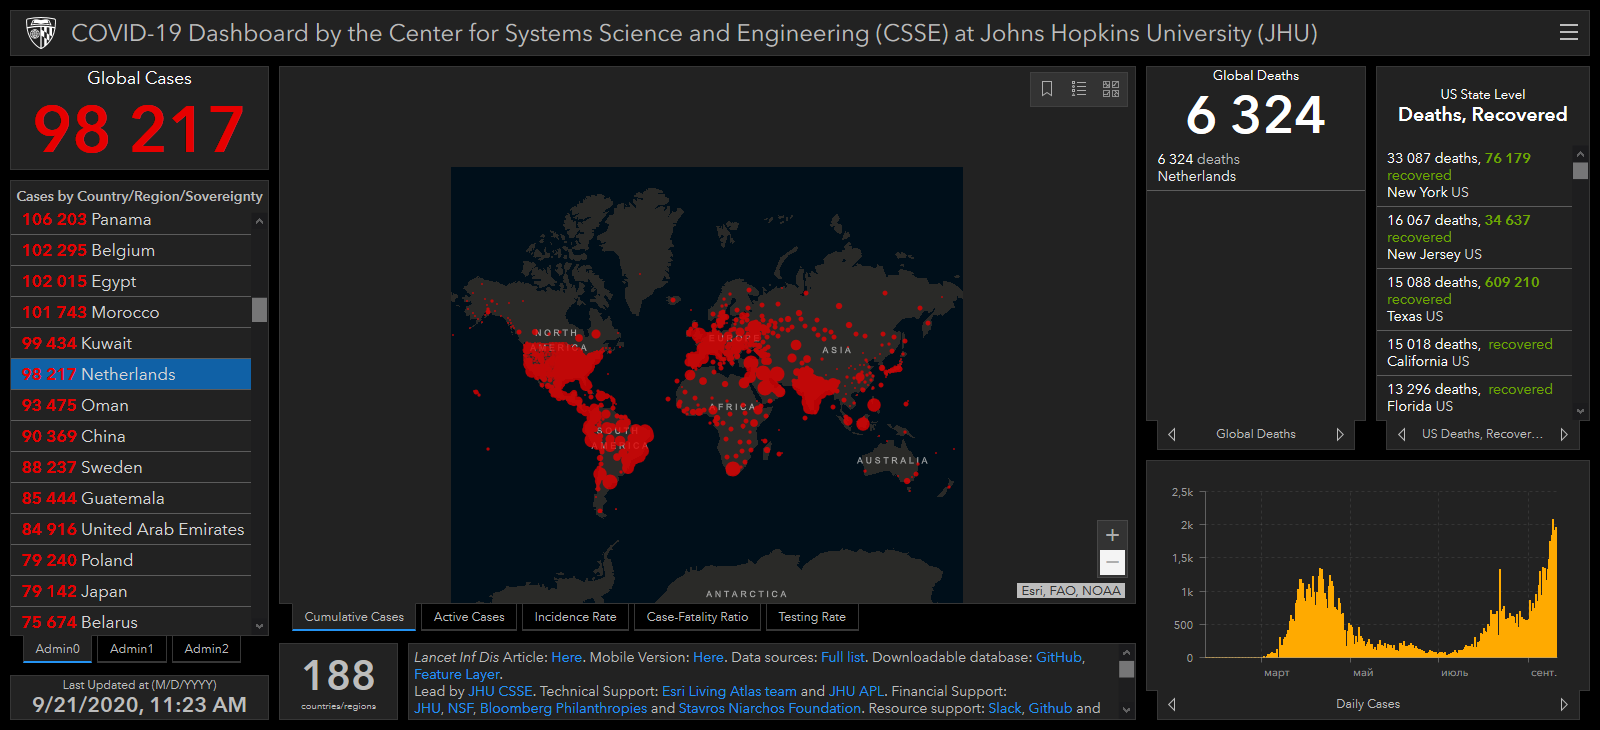Viewport: 1600px width, 730px height.
Task: Select Panama in the country list
Action: tap(131, 219)
